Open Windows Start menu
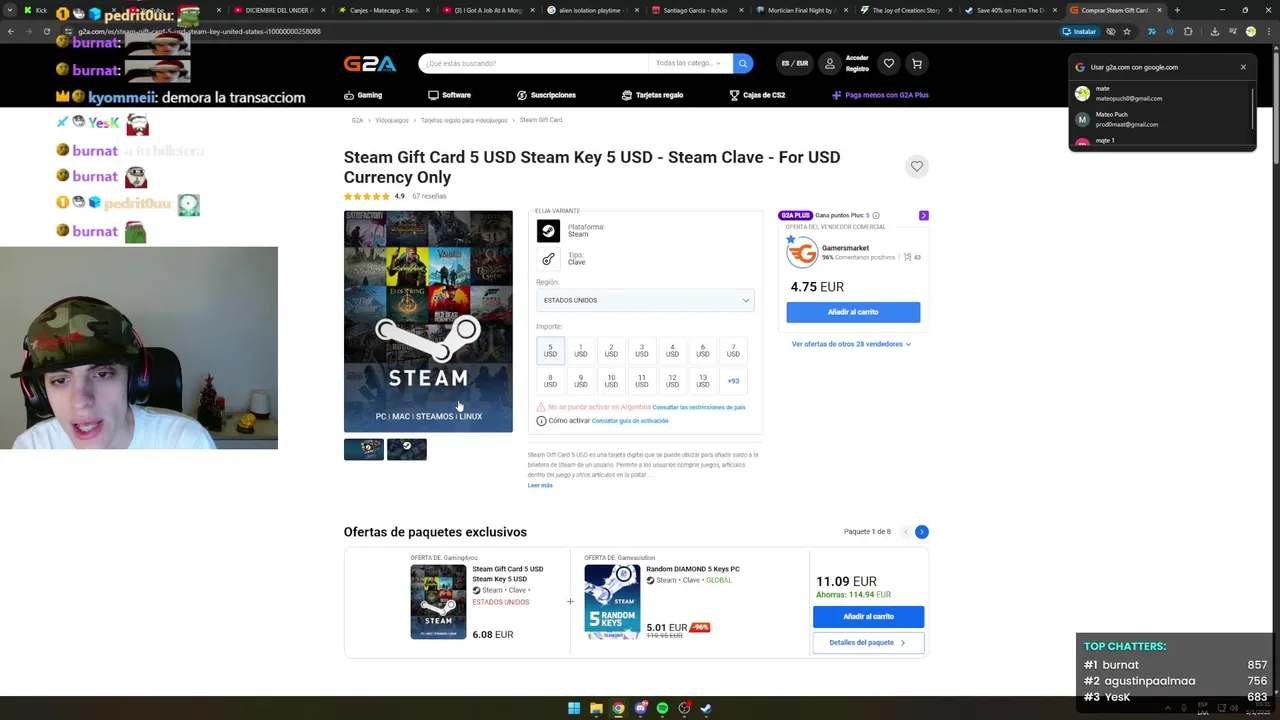Screen dimensions: 1280x720 pyautogui.click(x=574, y=708)
